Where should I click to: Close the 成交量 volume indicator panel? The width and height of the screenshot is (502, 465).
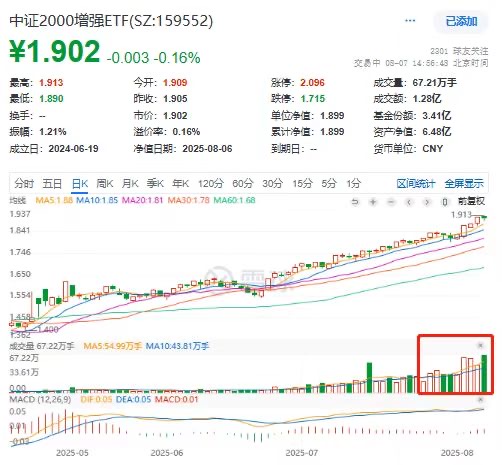point(480,345)
